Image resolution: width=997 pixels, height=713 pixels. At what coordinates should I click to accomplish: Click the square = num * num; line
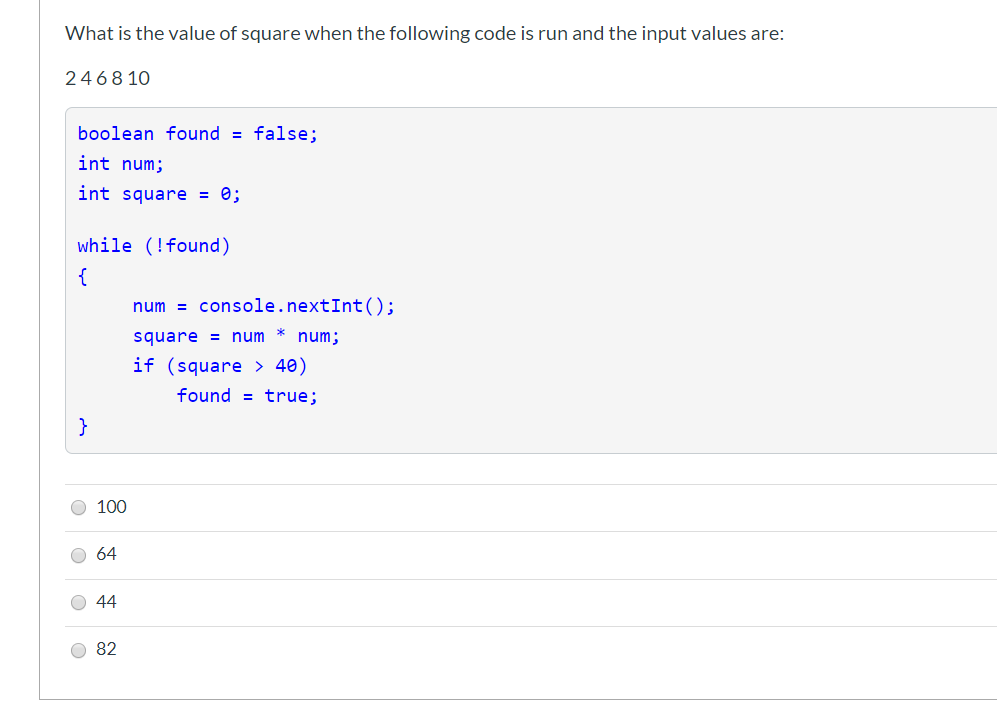(x=237, y=336)
